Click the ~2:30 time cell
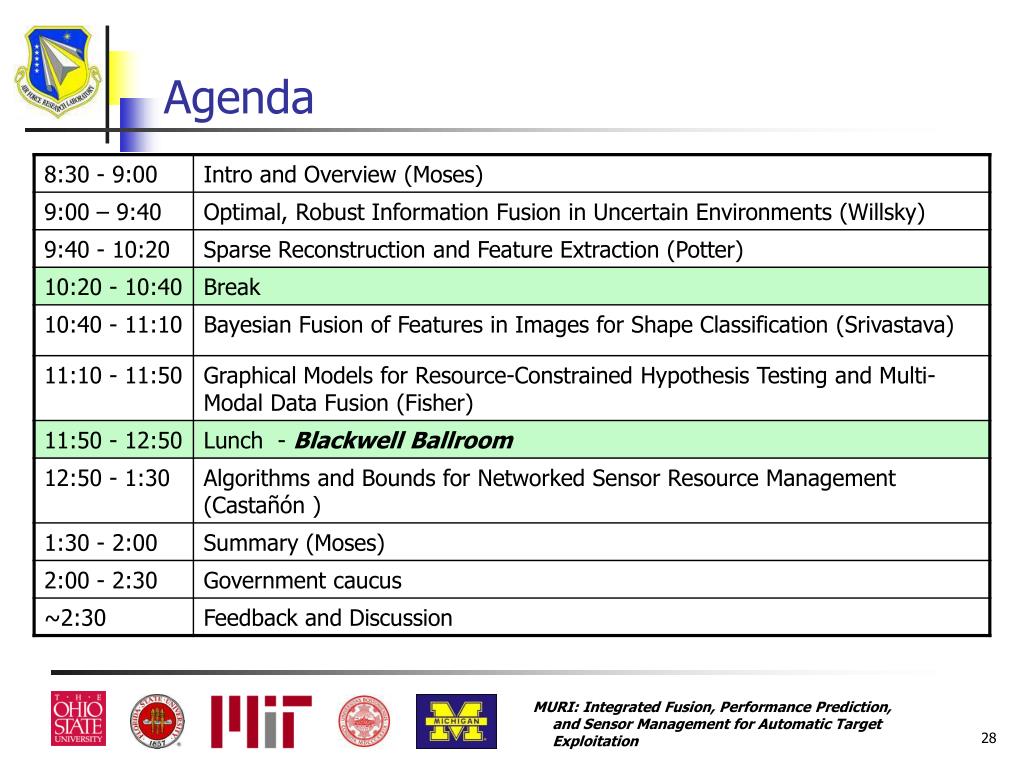Screen dimensions: 1024x768 [x=114, y=616]
